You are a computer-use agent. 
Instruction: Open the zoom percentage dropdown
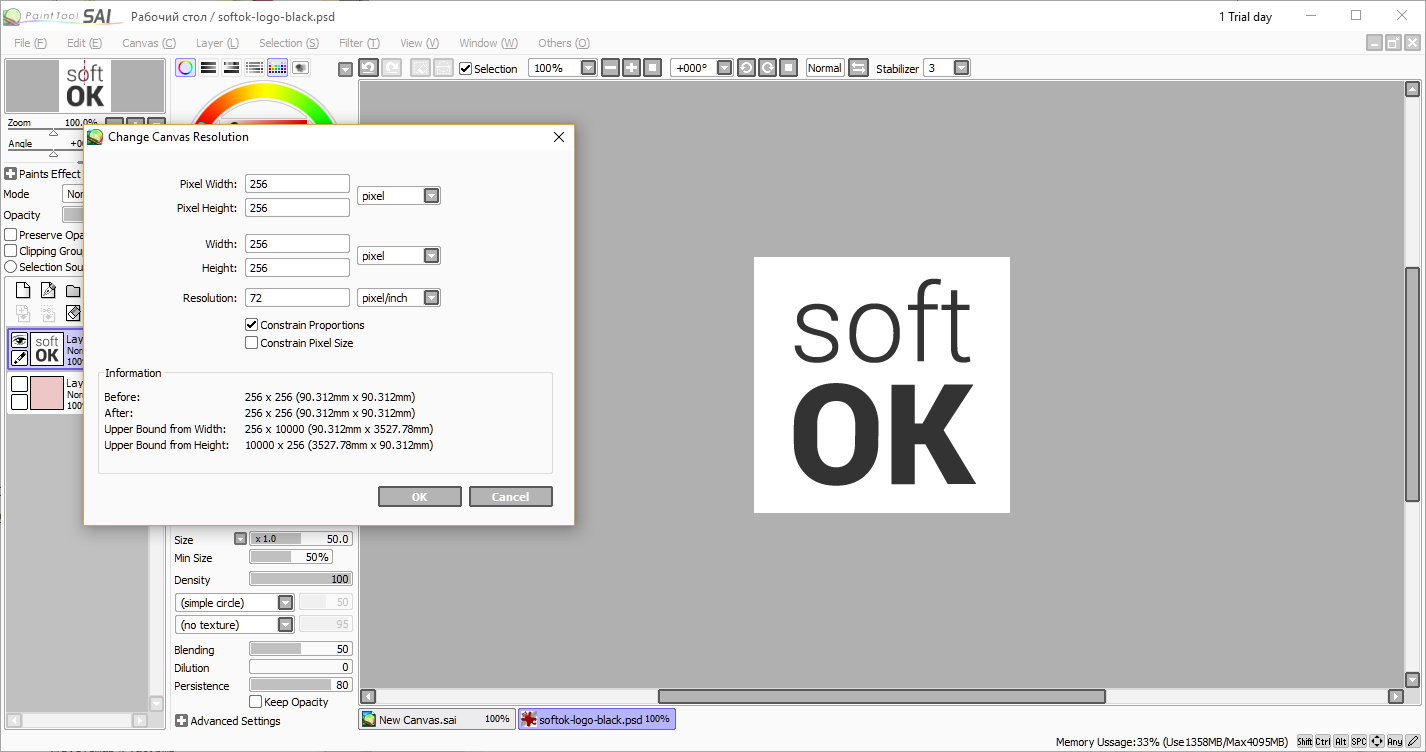(x=588, y=68)
